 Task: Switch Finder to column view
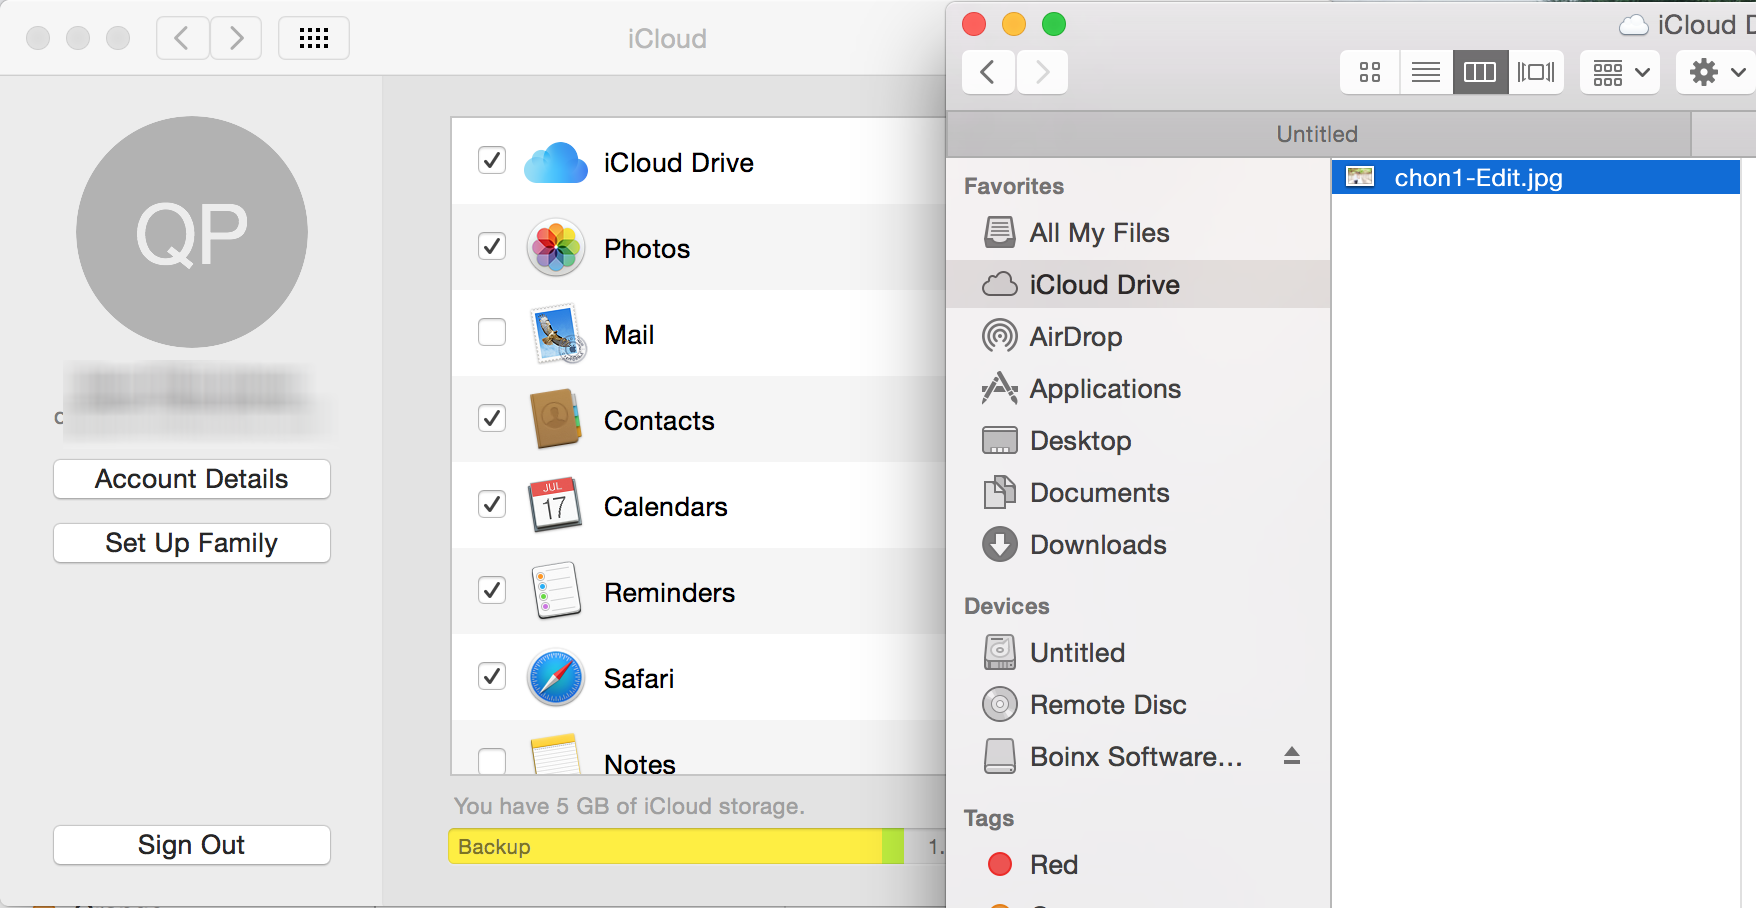tap(1480, 72)
